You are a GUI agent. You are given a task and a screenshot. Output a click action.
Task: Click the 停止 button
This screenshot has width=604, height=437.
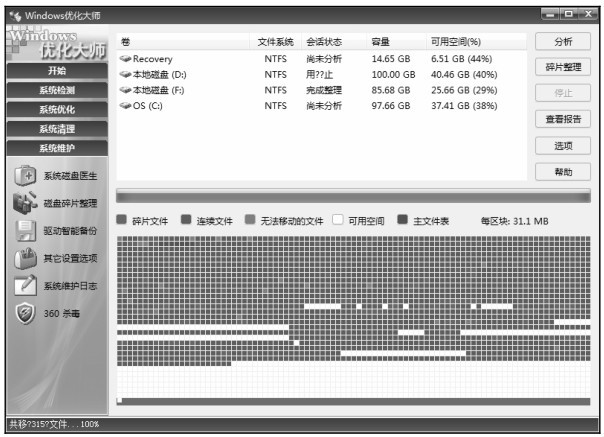click(563, 93)
